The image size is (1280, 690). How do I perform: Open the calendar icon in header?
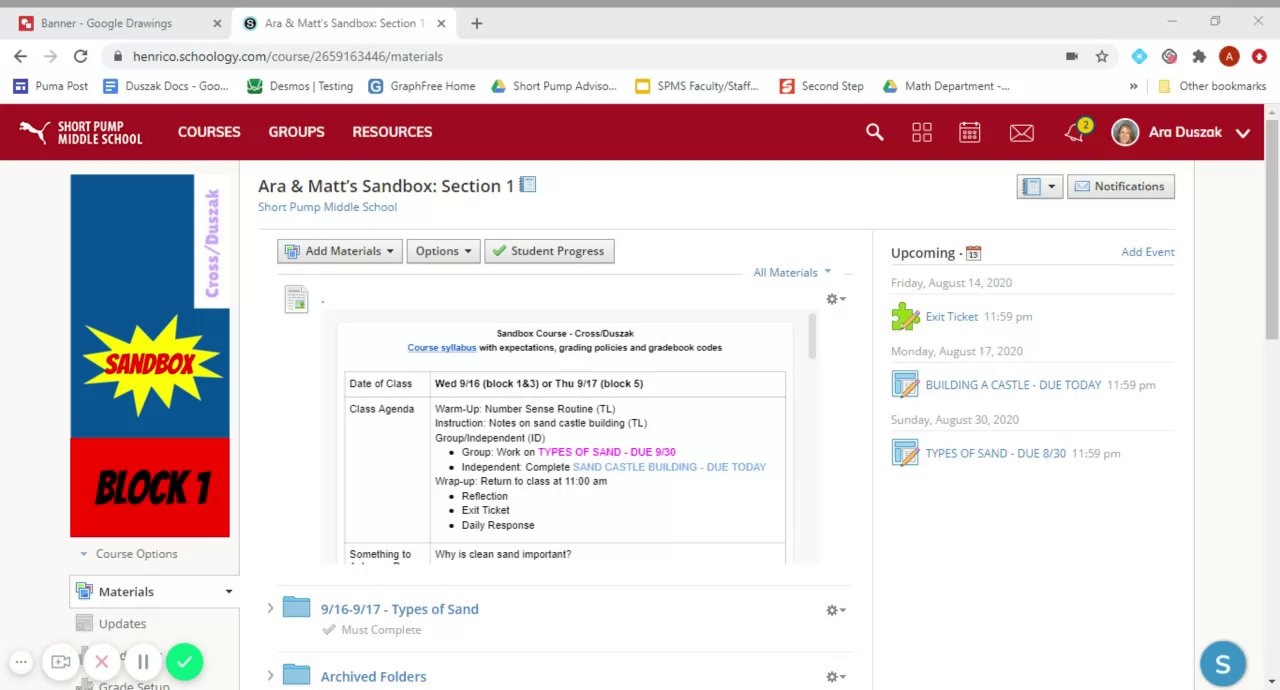pos(969,132)
